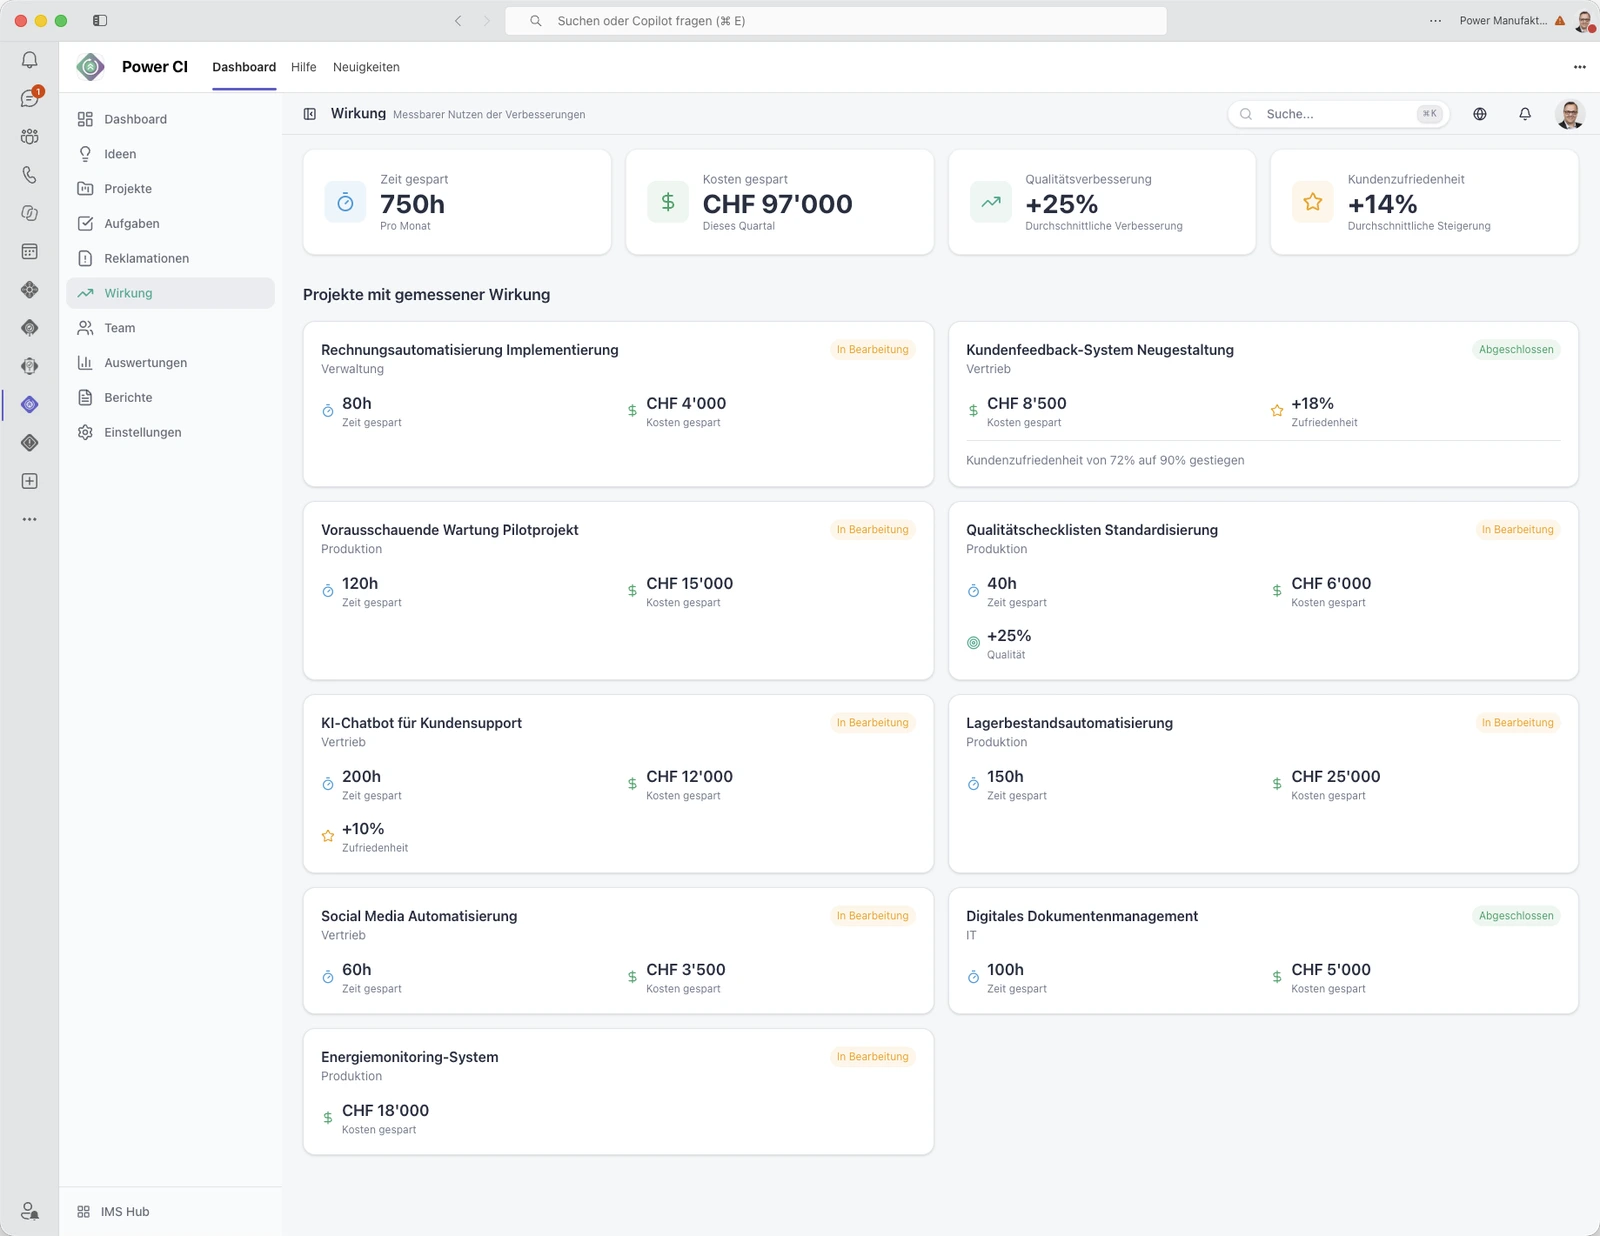
Task: Open the Activity bell in Teams rail
Action: tap(30, 60)
